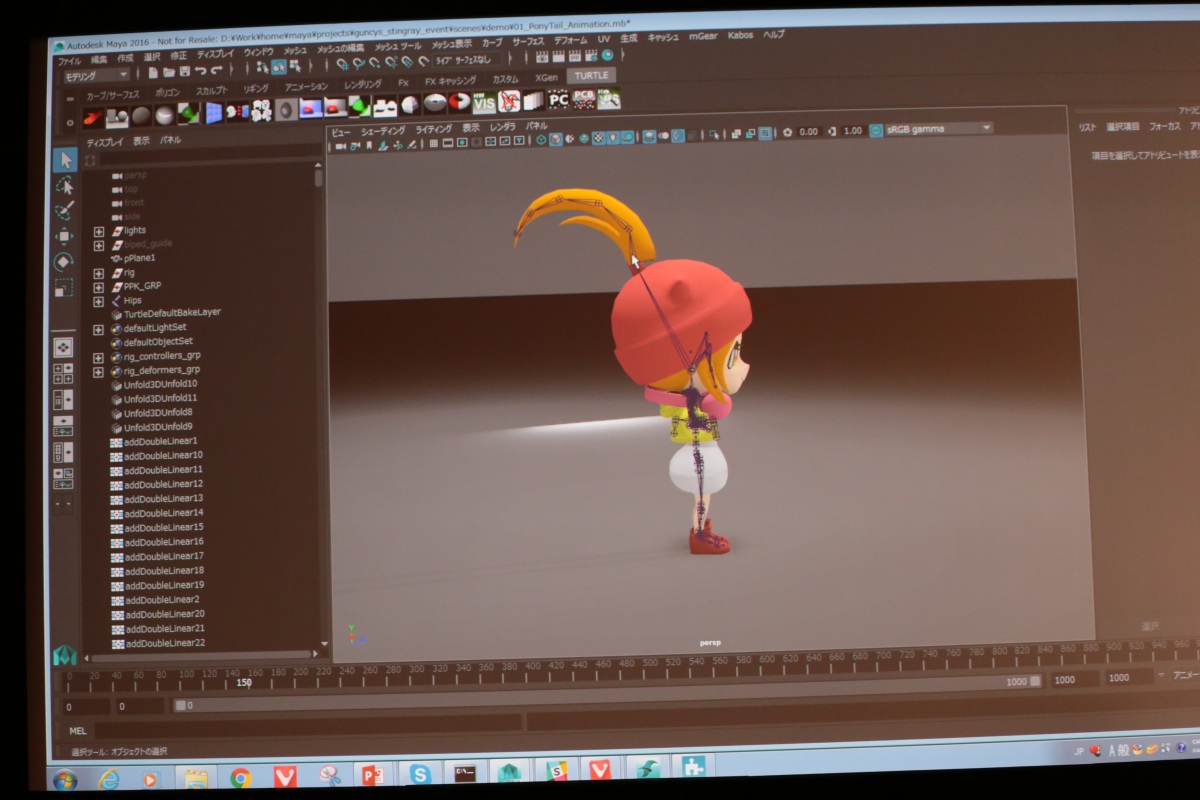1200x800 pixels.
Task: Pick the Paint Selection tool
Action: pyautogui.click(x=65, y=211)
